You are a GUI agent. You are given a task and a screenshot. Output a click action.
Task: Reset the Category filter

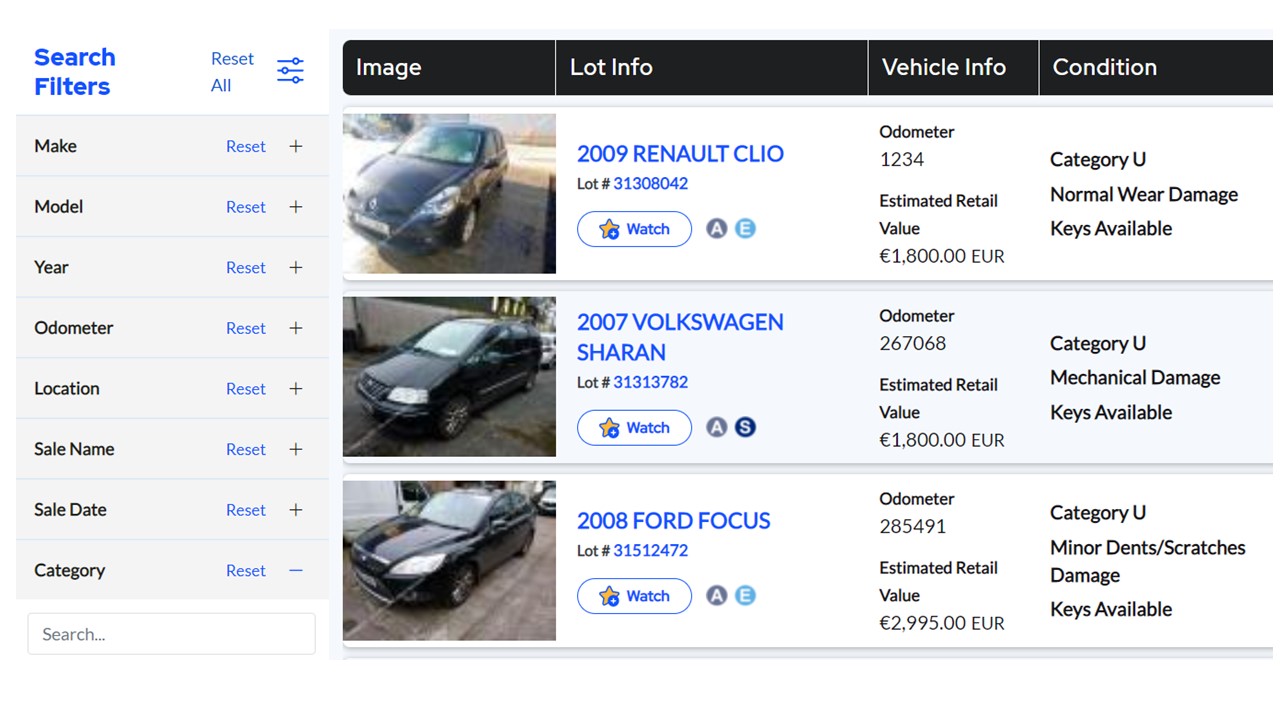point(246,570)
